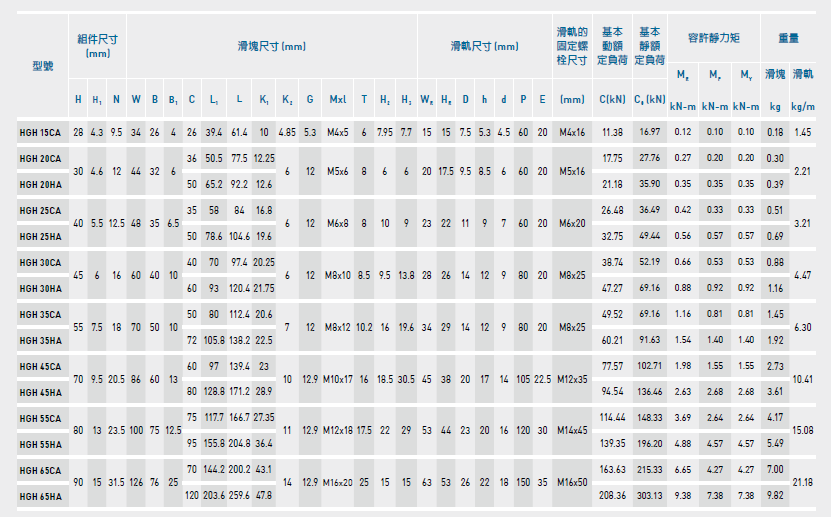The height and width of the screenshot is (517, 831).
Task: Click the 重量 column group header
Action: [x=789, y=38]
